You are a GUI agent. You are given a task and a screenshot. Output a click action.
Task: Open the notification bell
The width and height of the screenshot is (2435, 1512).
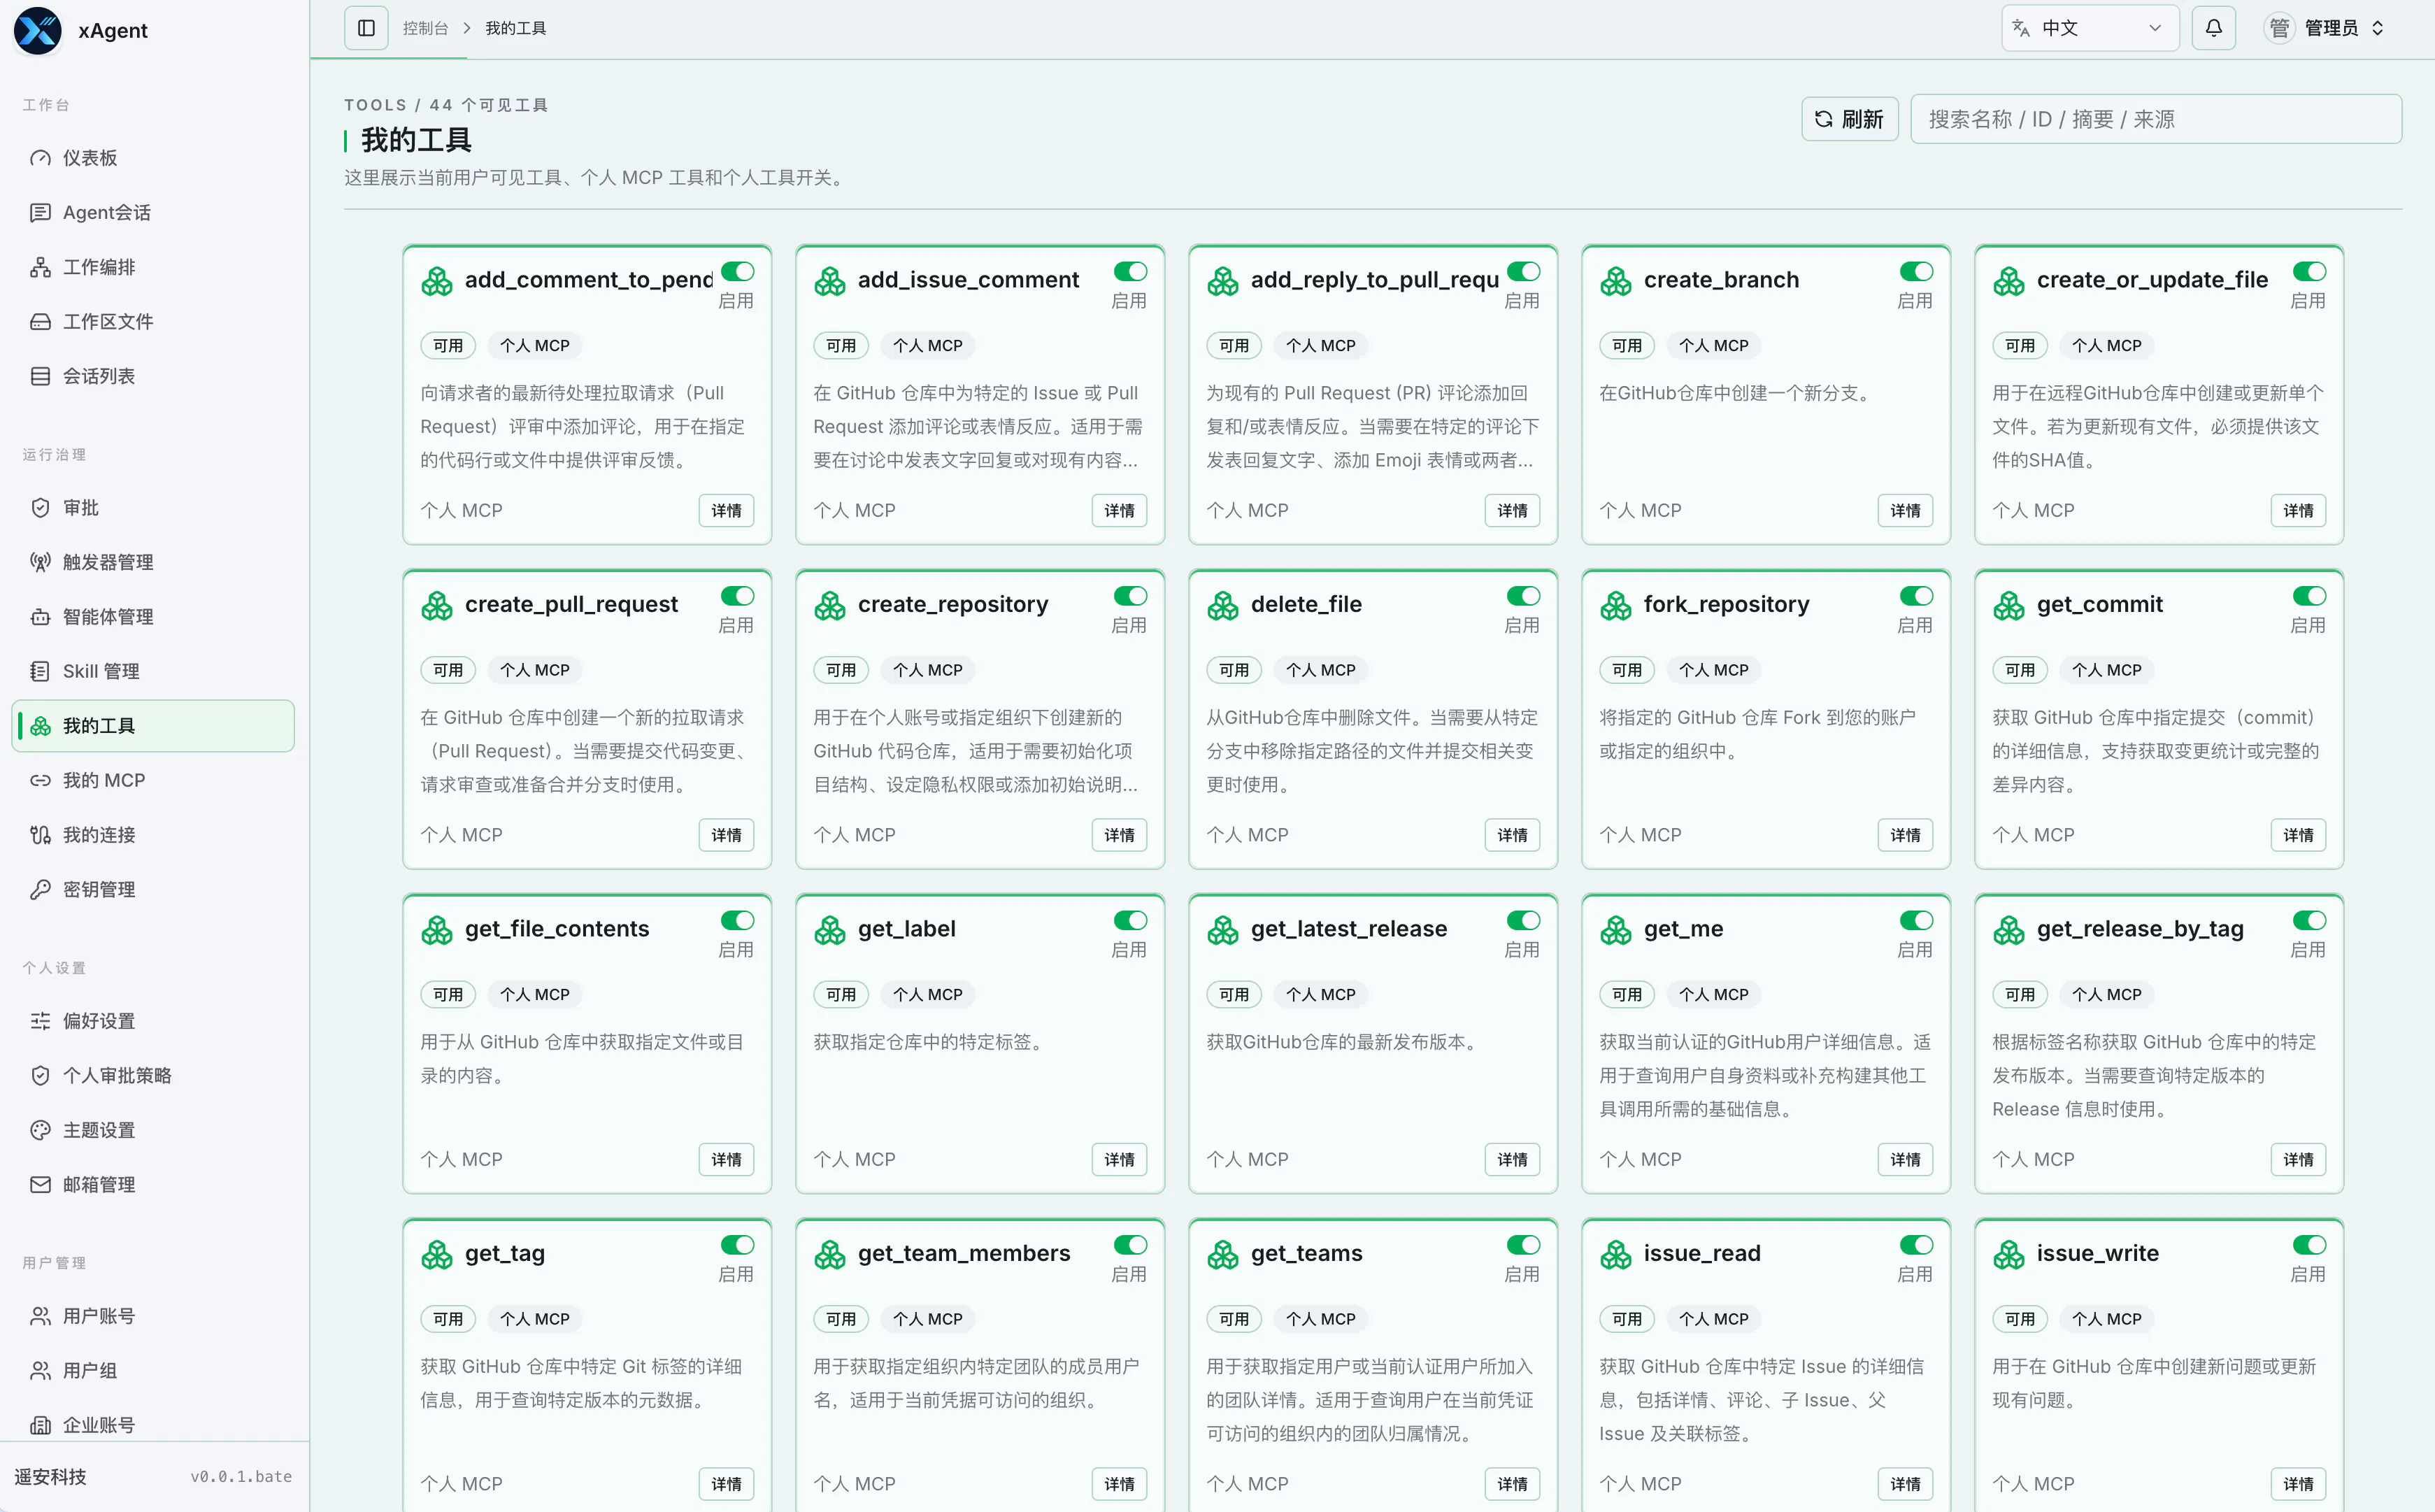click(2213, 28)
